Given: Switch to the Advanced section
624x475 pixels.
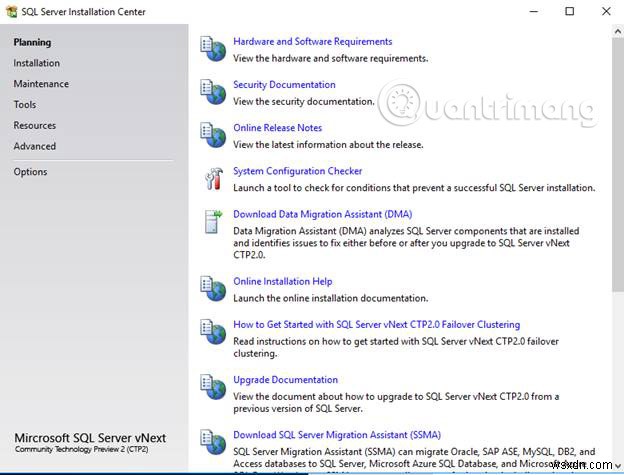Looking at the screenshot, I should click(35, 146).
